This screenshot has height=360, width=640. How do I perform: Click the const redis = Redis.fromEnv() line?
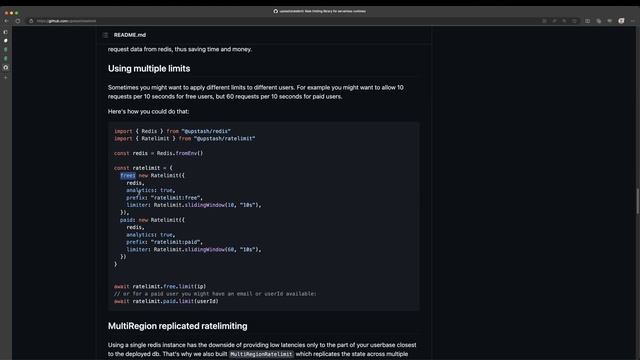click(158, 153)
